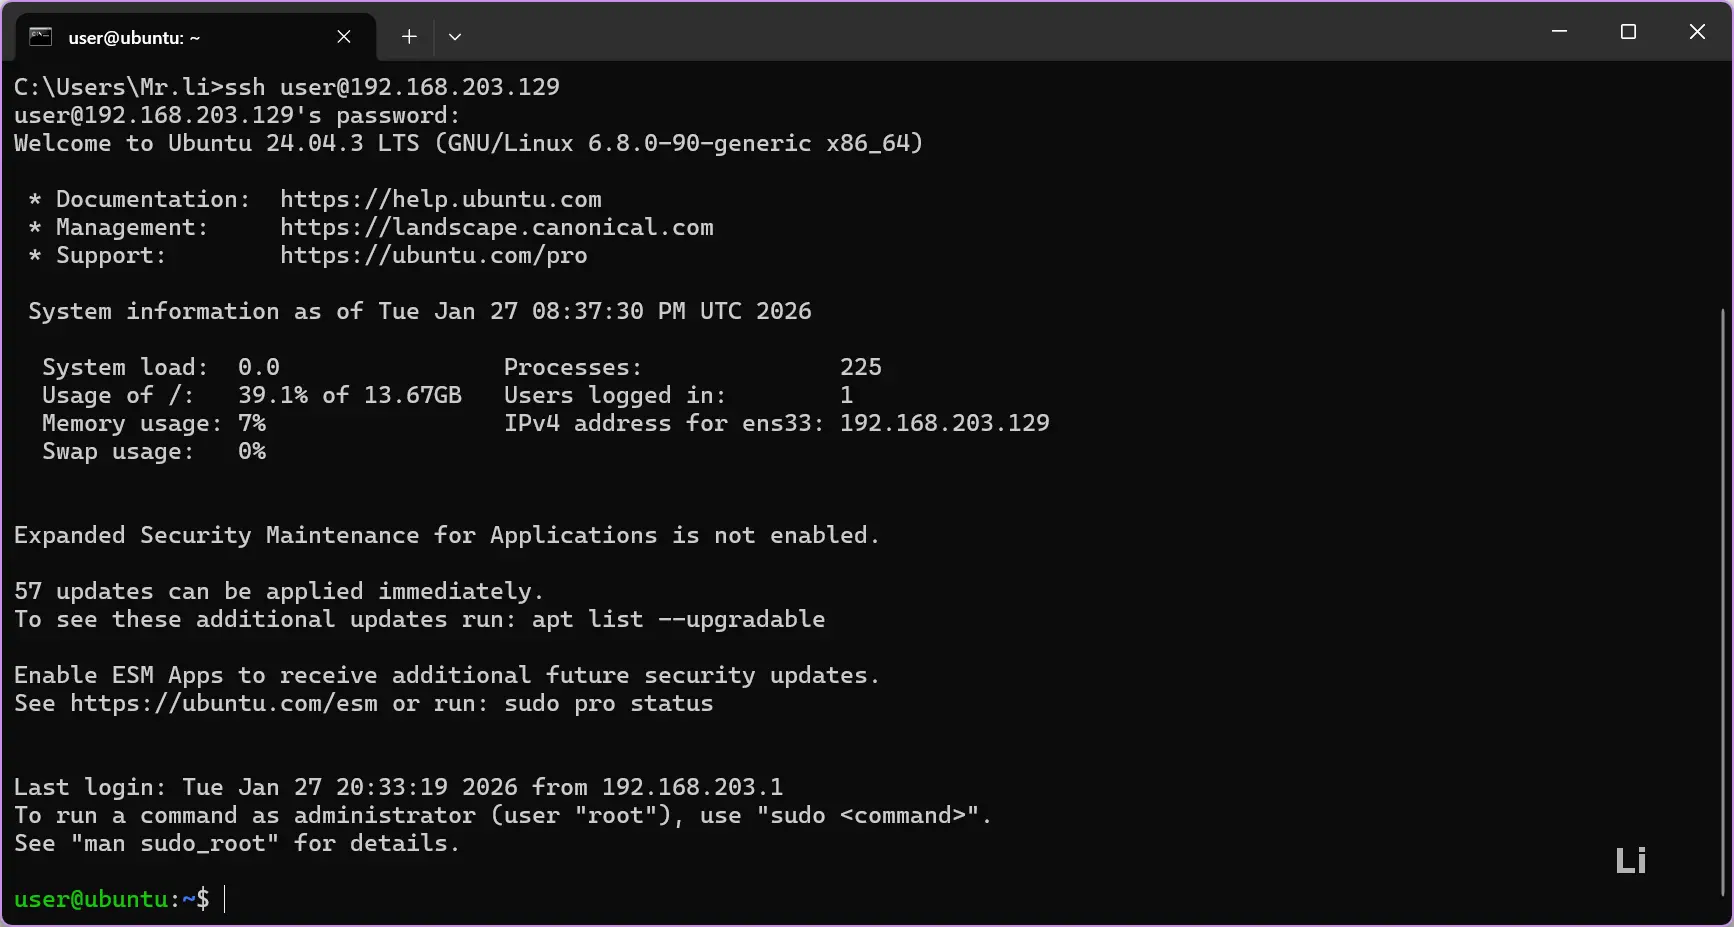Viewport: 1734px width, 927px height.
Task: Click the terminal icon in the tab
Action: pyautogui.click(x=40, y=37)
